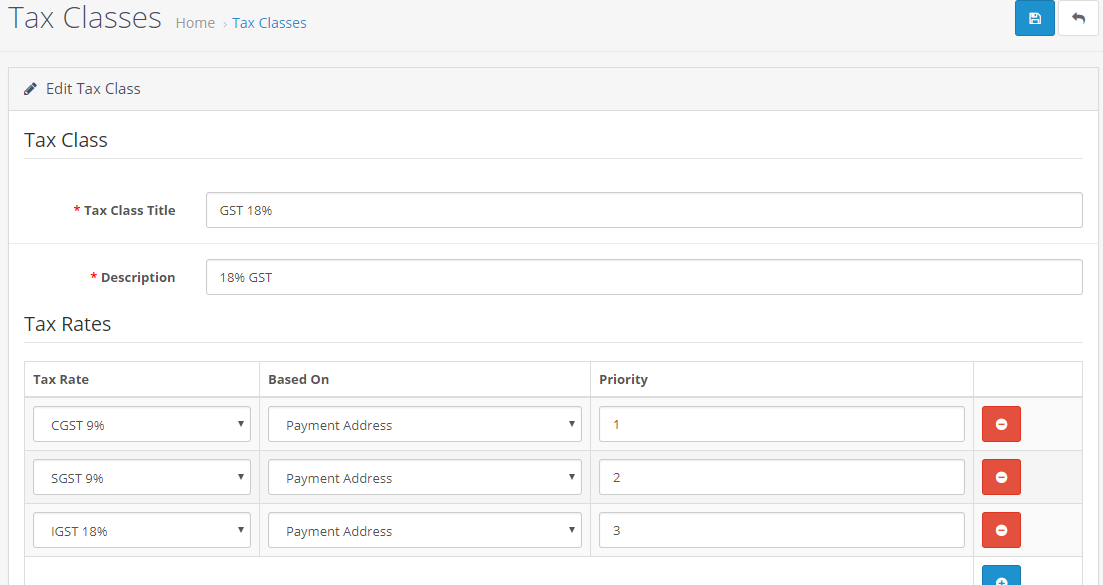1103x585 pixels.
Task: Expand Based On dropdown in CGST row
Action: pos(424,424)
